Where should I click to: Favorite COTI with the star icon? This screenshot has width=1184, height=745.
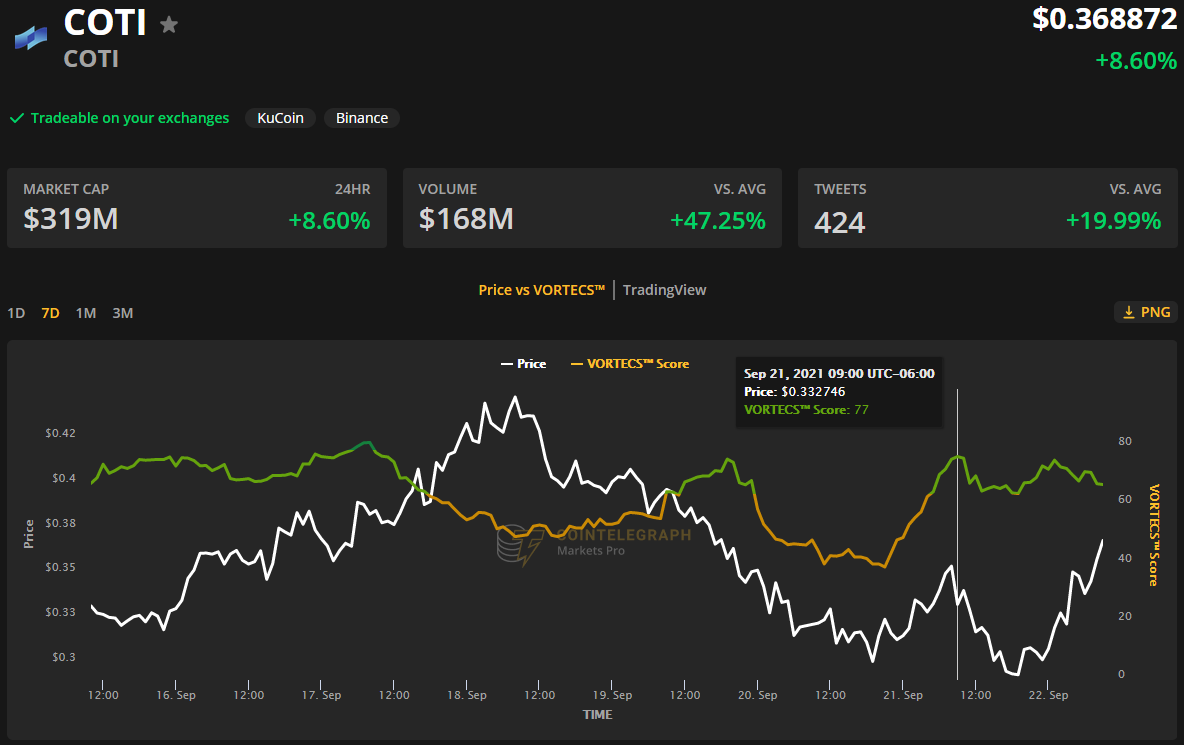point(169,25)
